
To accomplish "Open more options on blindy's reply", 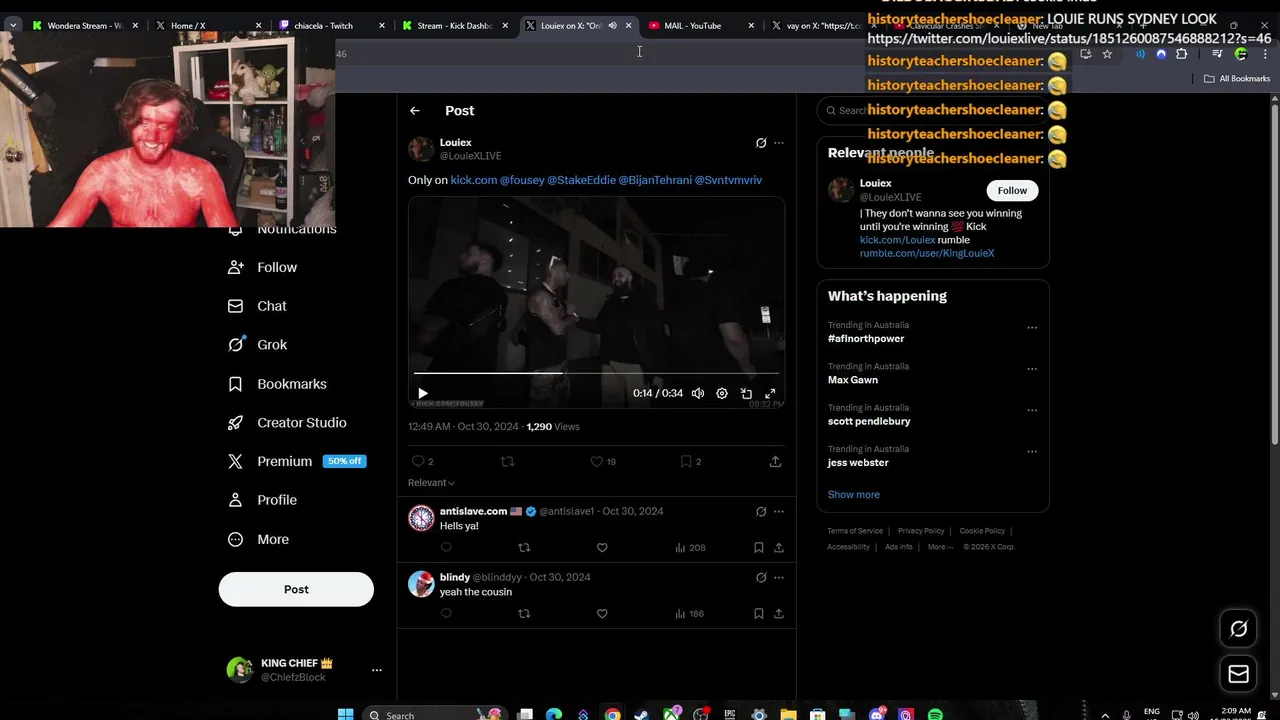I will (x=779, y=578).
